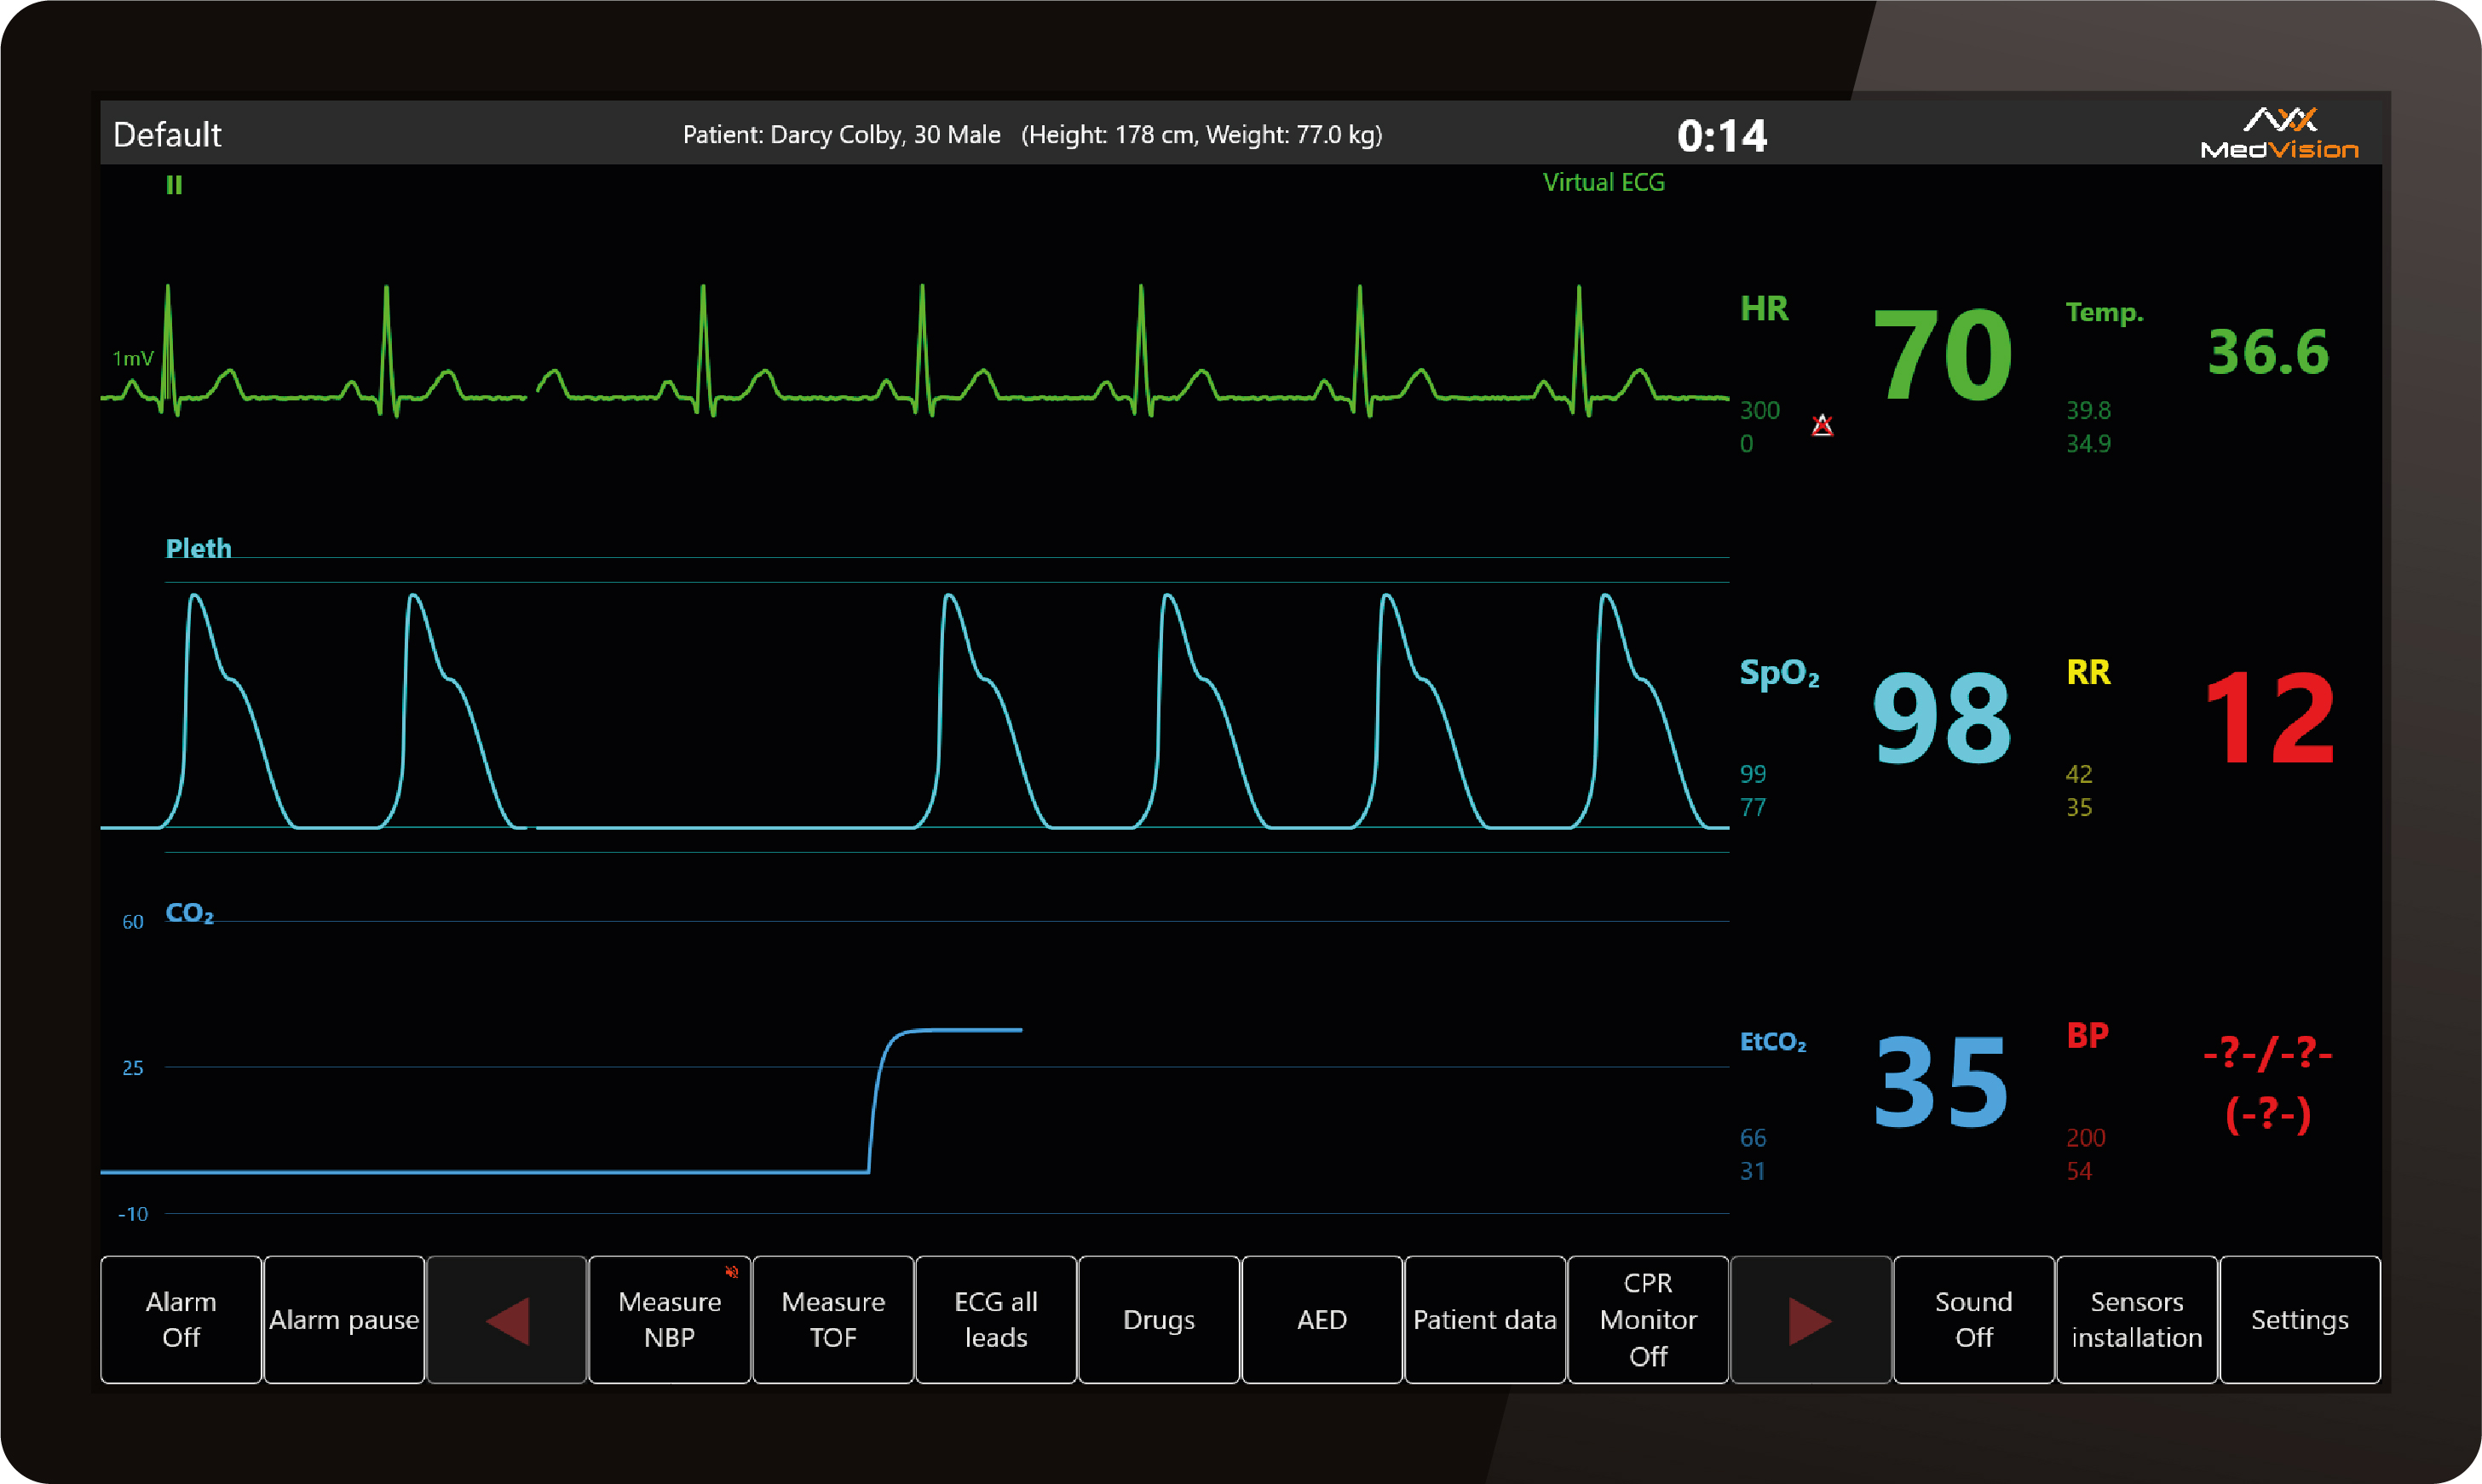Click the muted icon on Measure NBP

point(732,1272)
